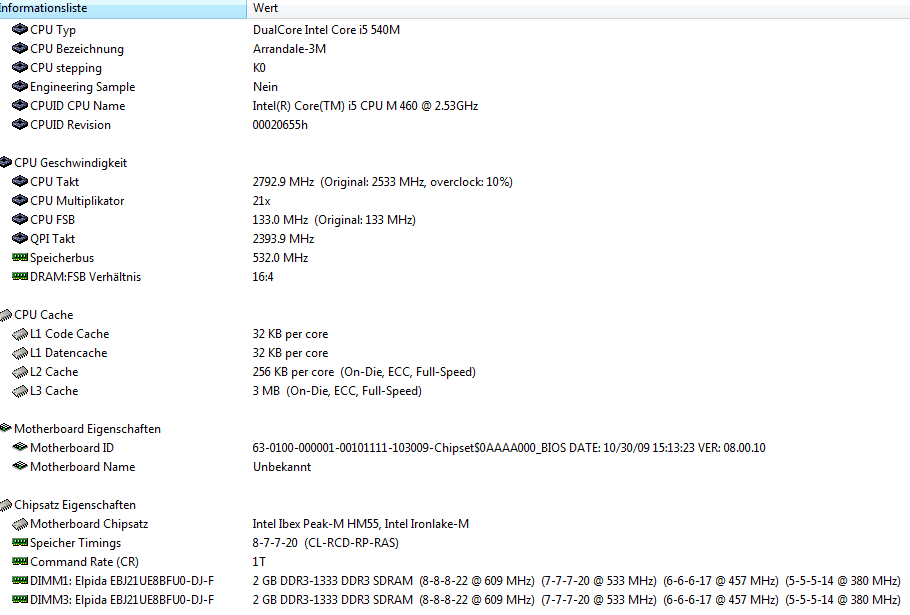Select the 'Nein' value for Engineering Sample
Image resolution: width=910 pixels, height=615 pixels.
coord(265,86)
